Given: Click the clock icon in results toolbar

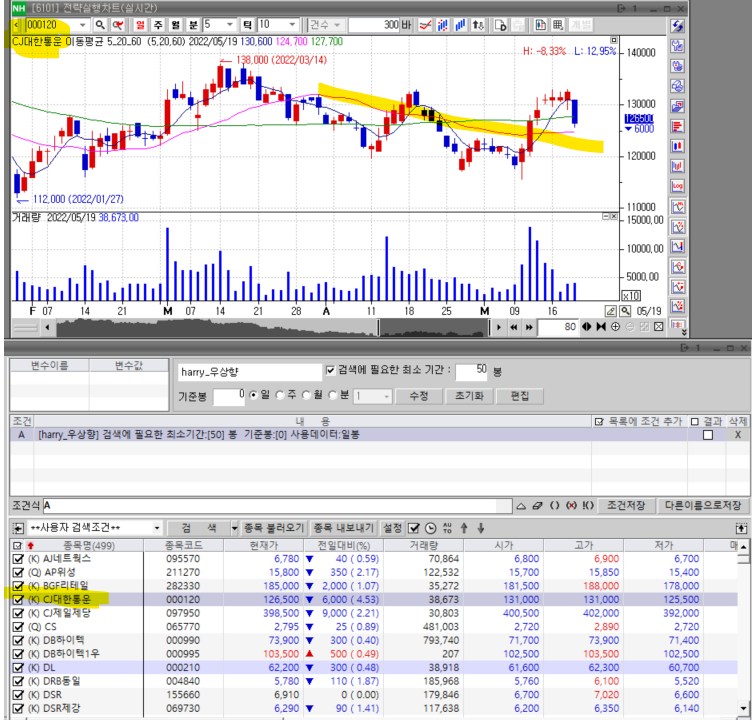Looking at the screenshot, I should point(431,528).
